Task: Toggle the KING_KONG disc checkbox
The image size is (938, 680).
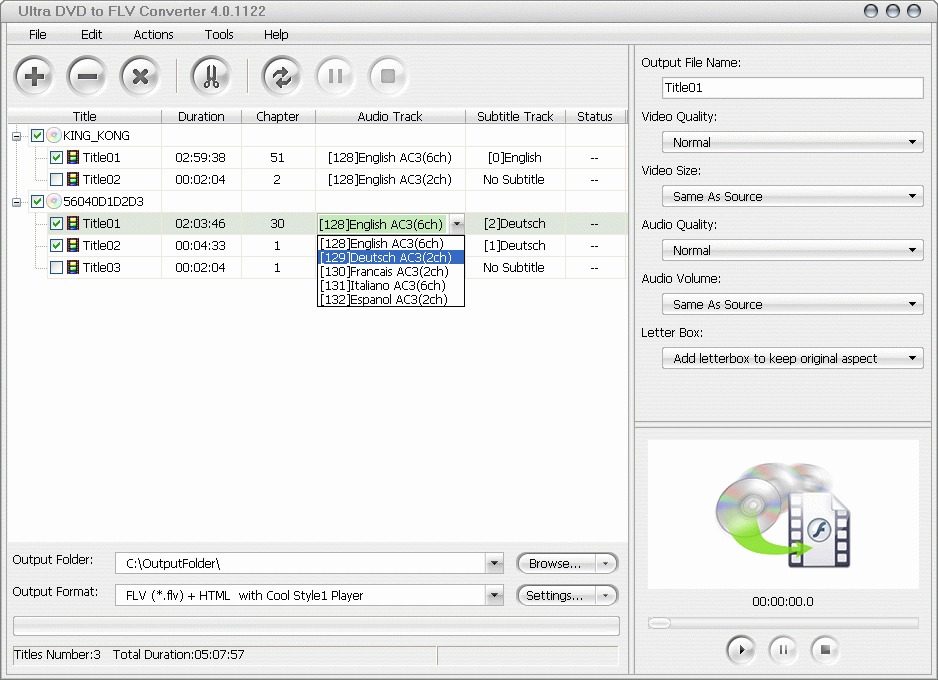Action: coord(37,136)
